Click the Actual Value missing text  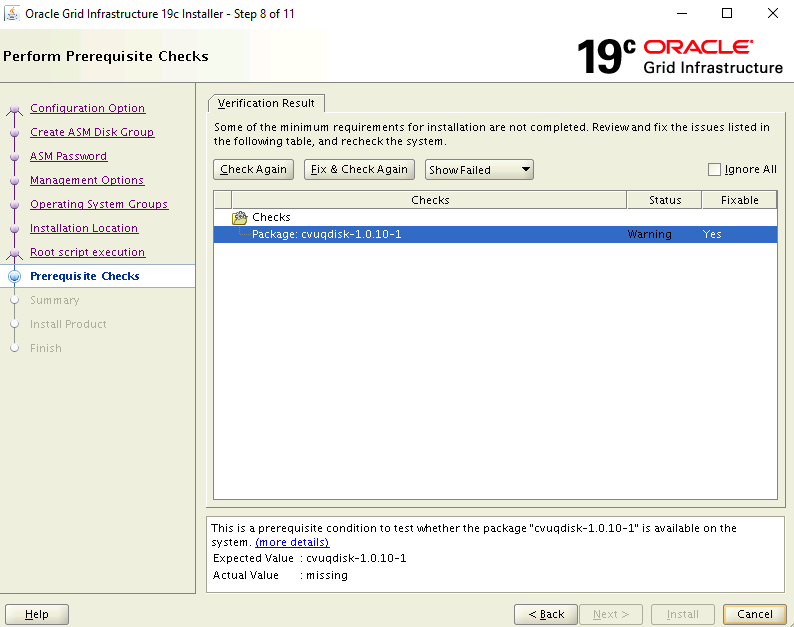(x=327, y=575)
